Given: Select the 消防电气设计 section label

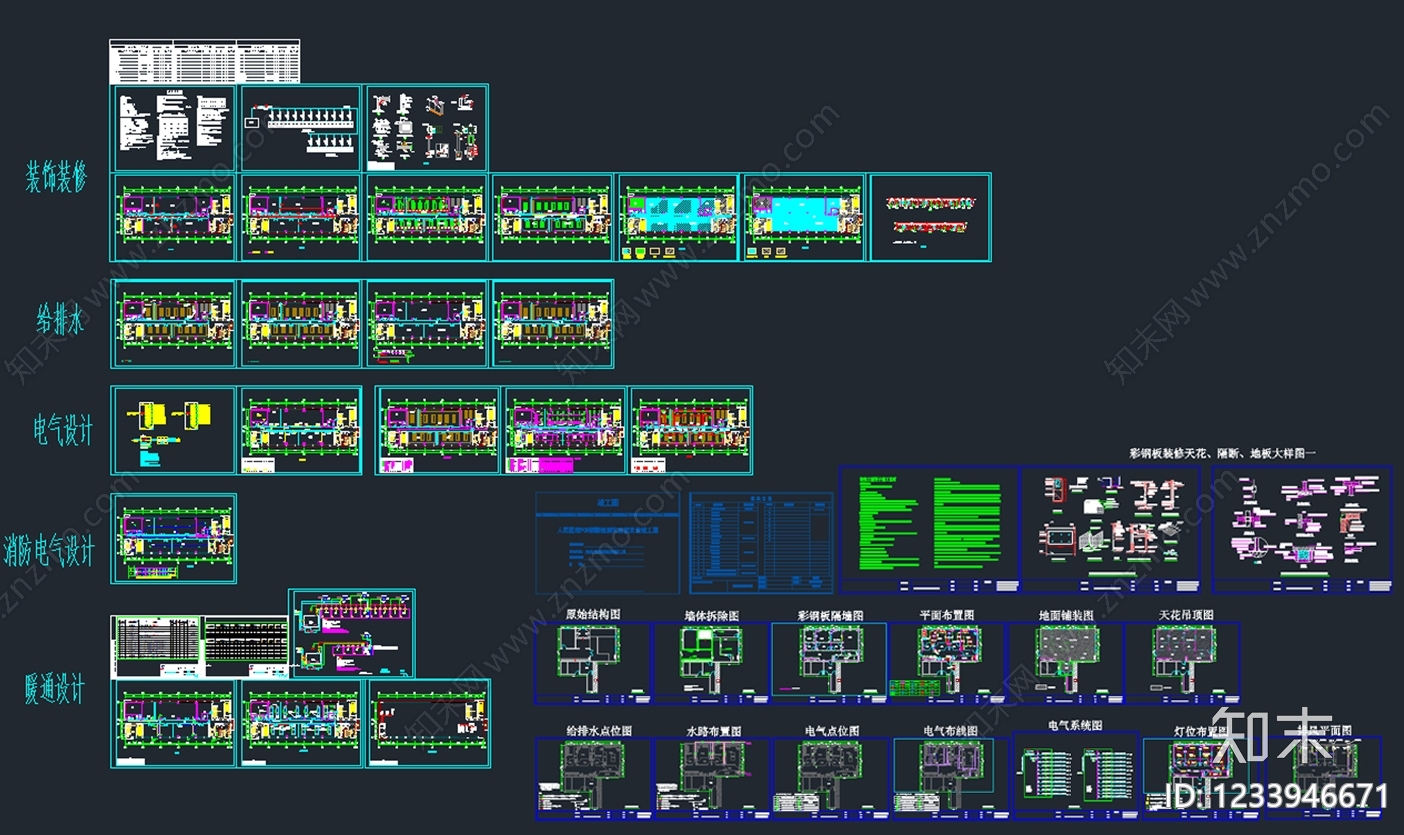Looking at the screenshot, I should (48, 549).
